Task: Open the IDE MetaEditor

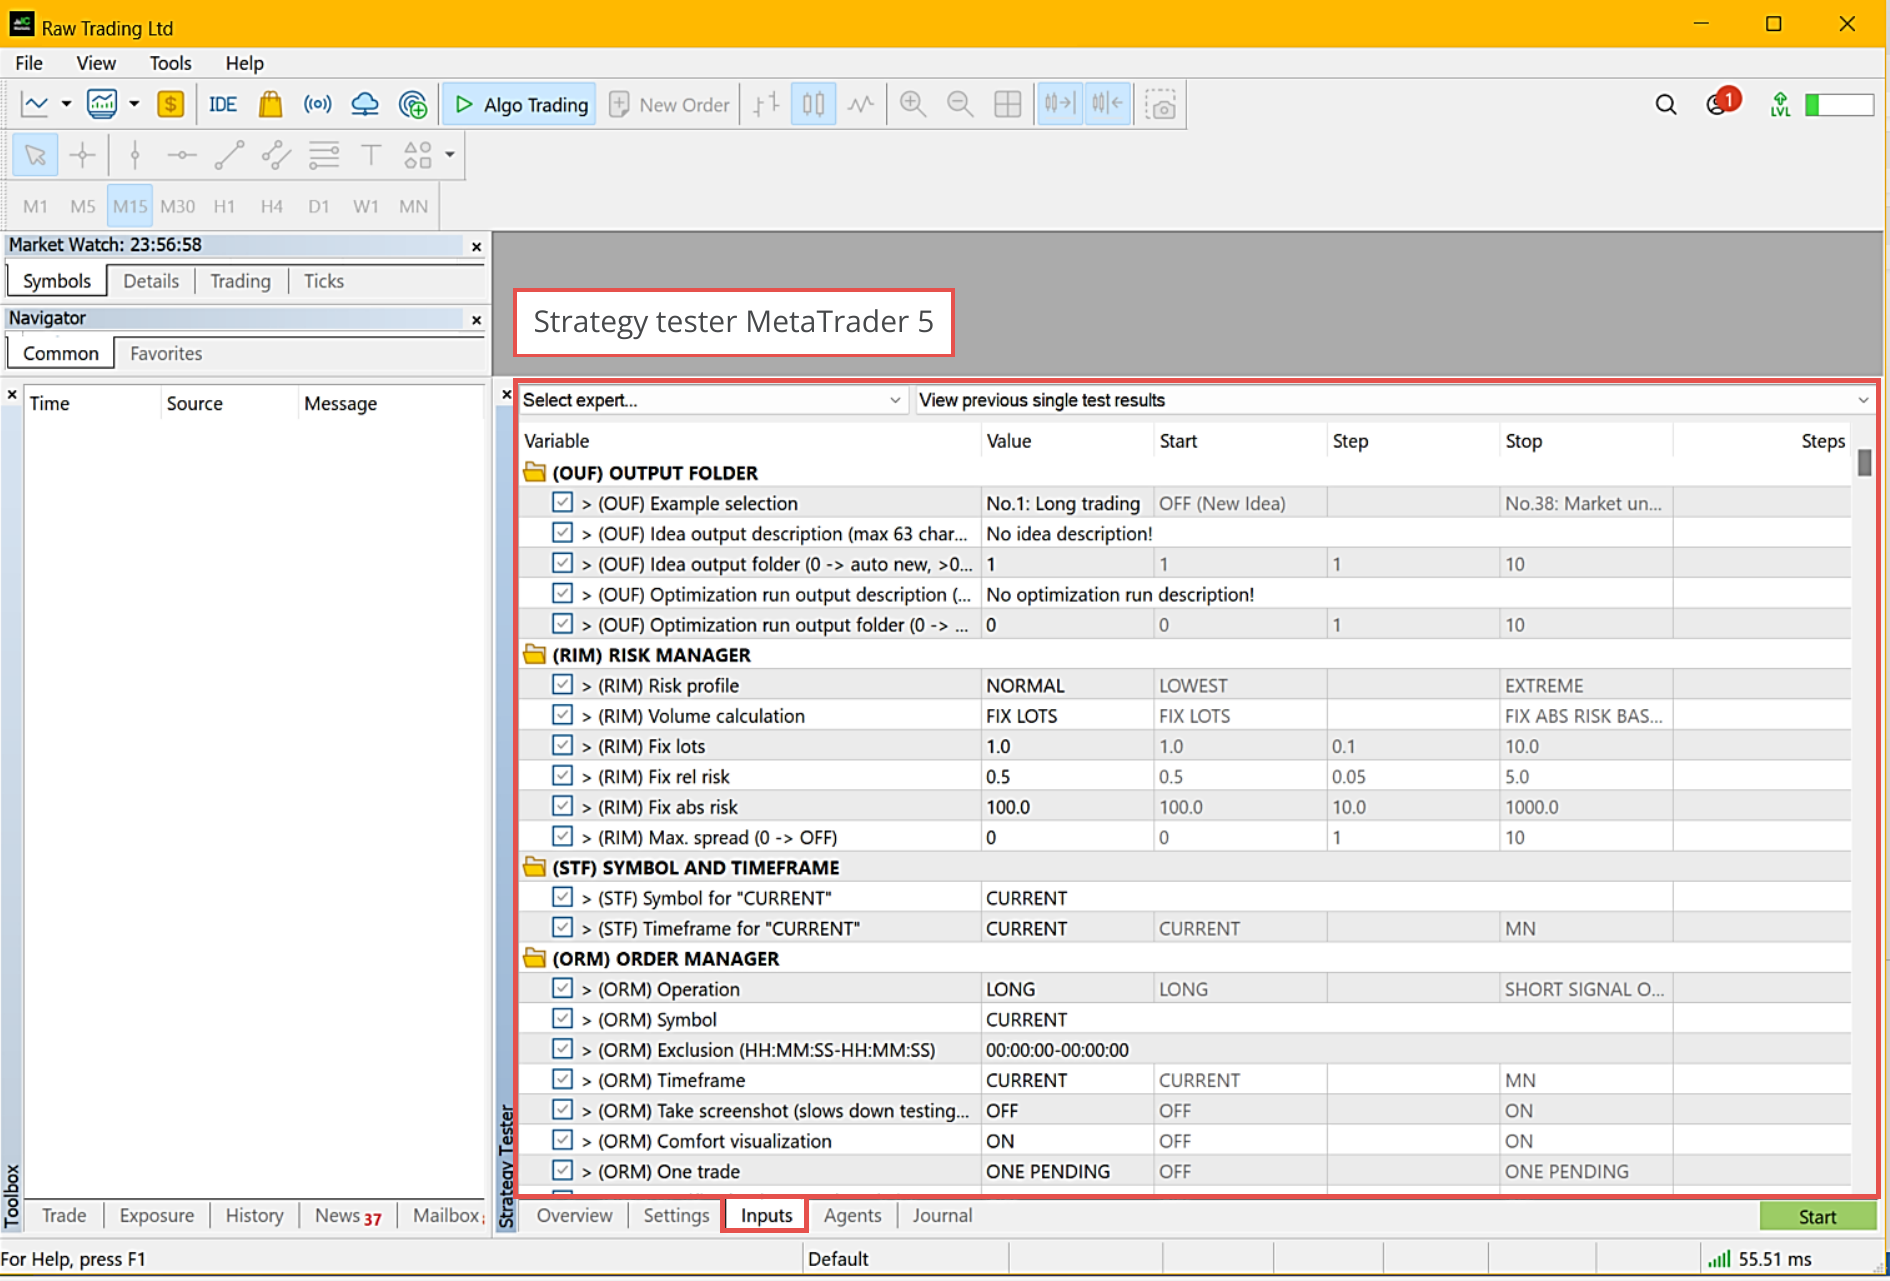Action: (222, 104)
